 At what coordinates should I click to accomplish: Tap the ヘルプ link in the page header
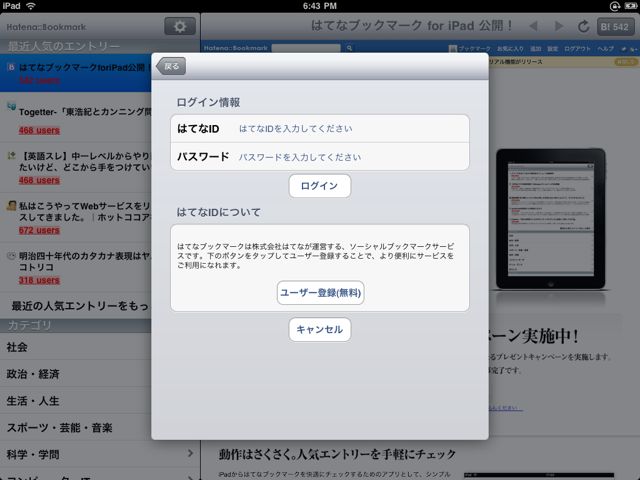[x=605, y=49]
